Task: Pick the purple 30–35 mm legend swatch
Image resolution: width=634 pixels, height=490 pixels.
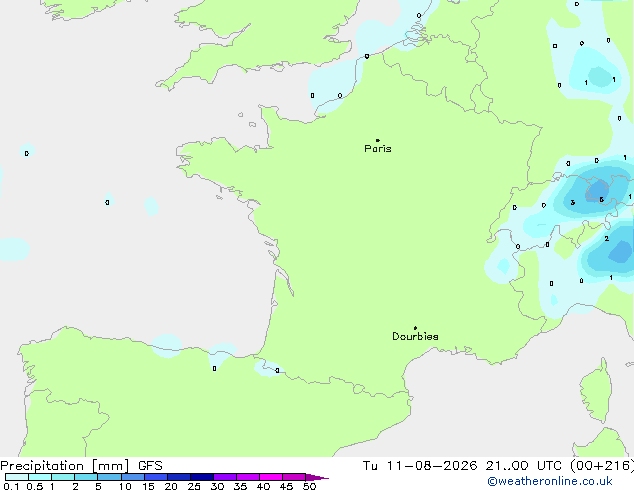Action: click(225, 477)
